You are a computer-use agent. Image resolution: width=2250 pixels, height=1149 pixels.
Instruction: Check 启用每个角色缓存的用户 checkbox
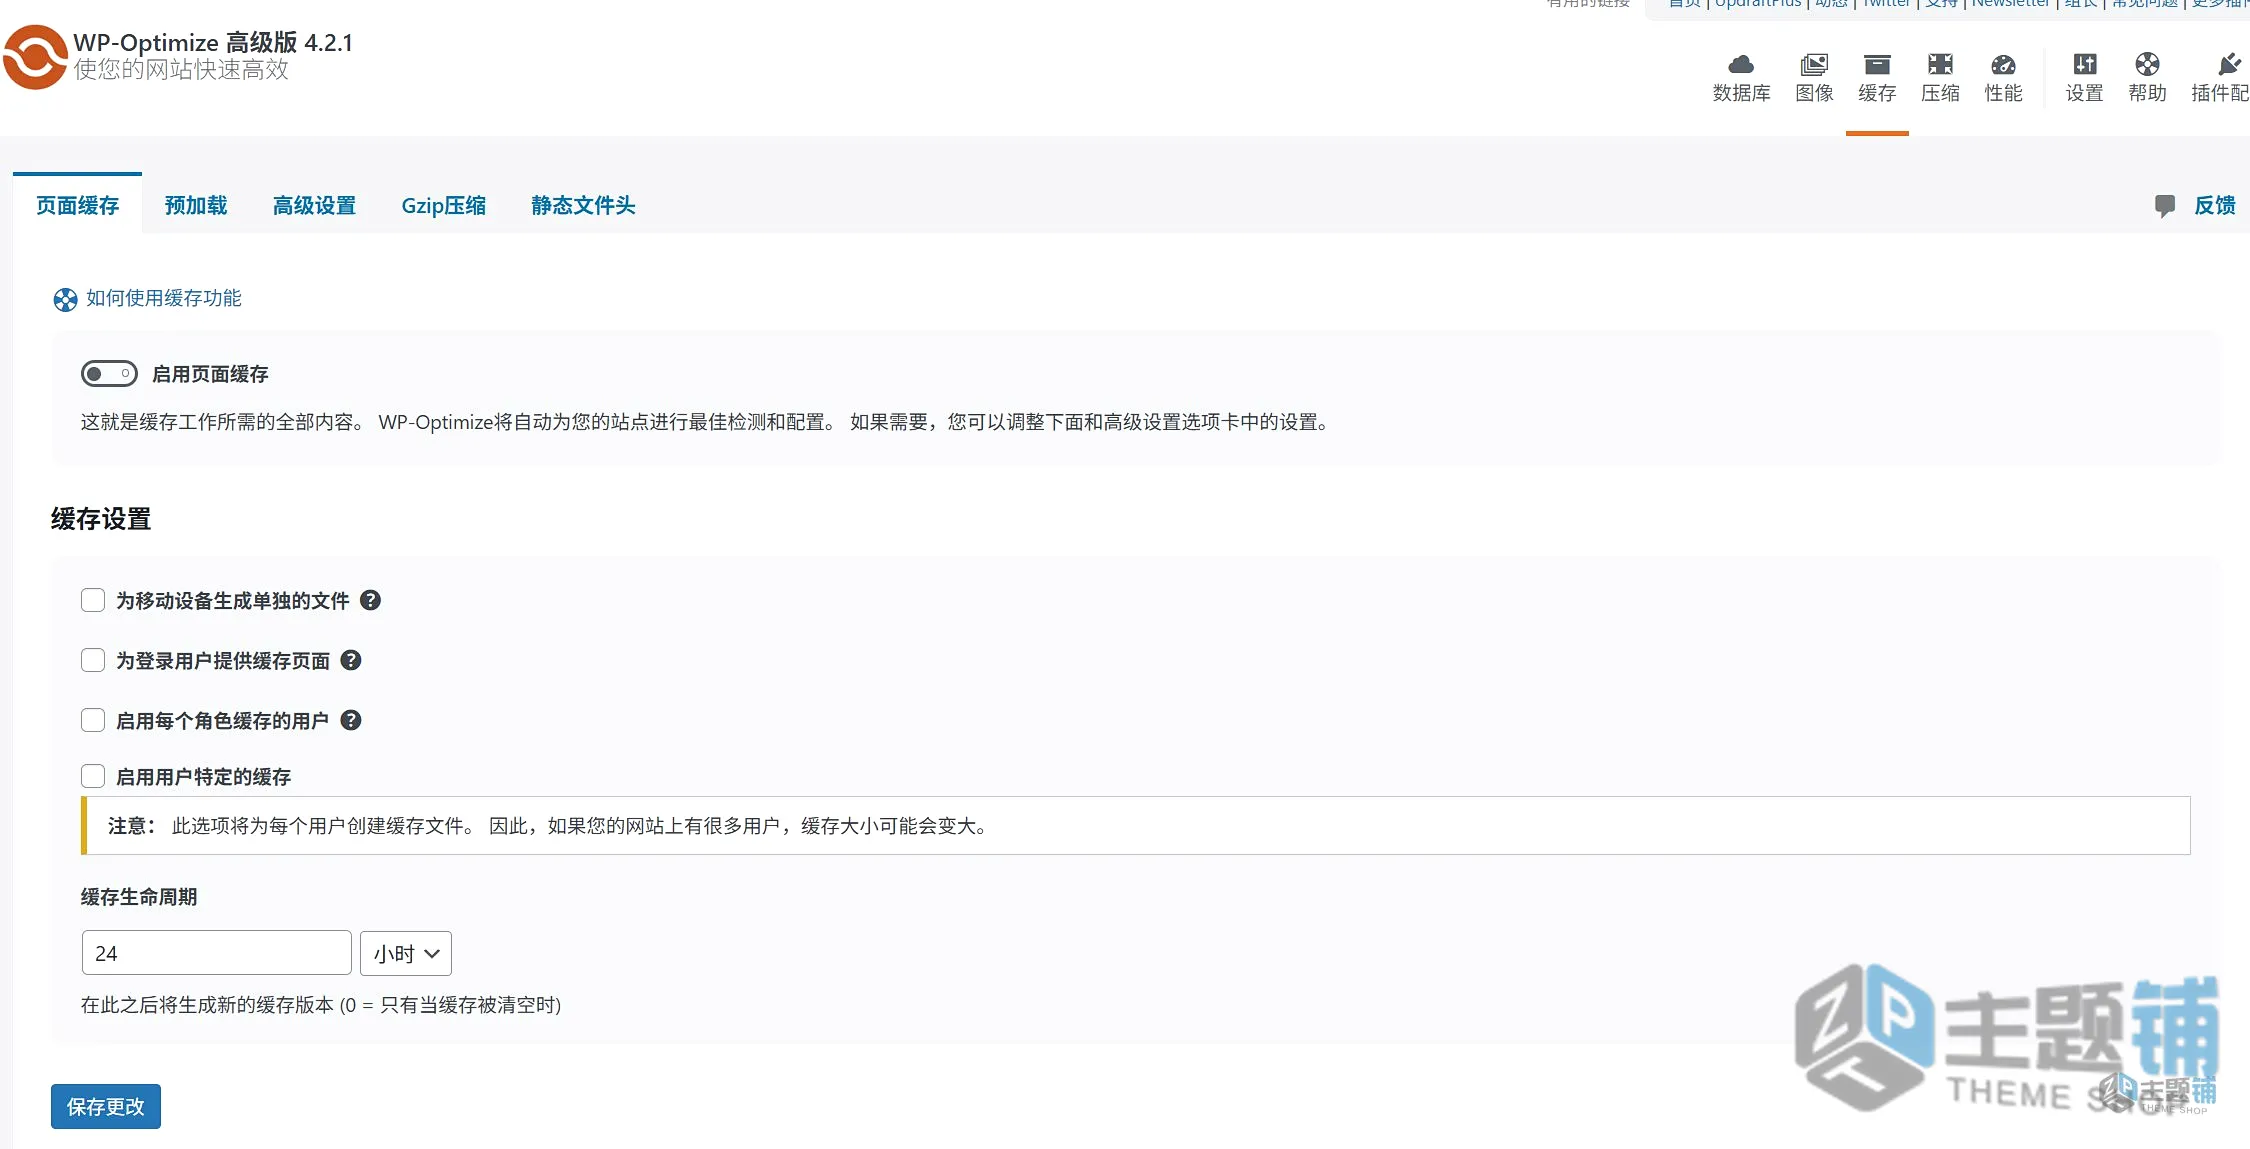tap(93, 720)
